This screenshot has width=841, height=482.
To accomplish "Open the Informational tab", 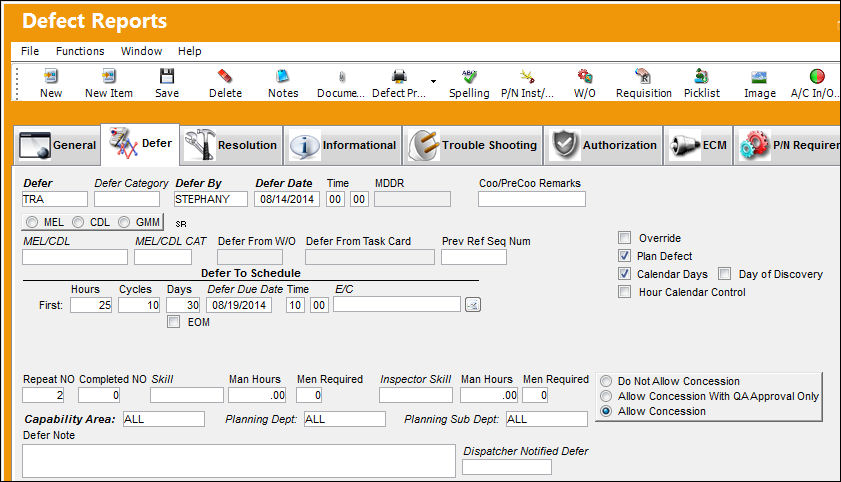I will point(343,145).
